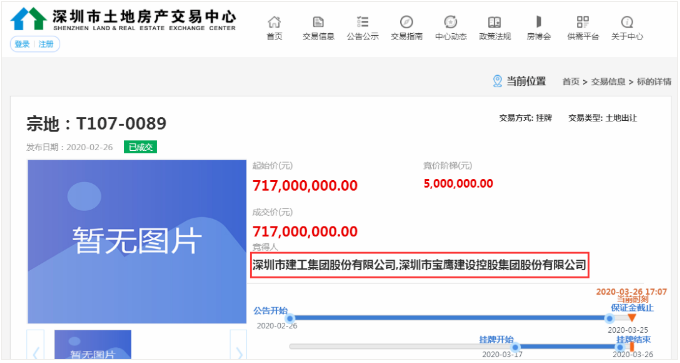Open the 政策法规 book icon
The width and height of the screenshot is (680, 363).
click(494, 22)
